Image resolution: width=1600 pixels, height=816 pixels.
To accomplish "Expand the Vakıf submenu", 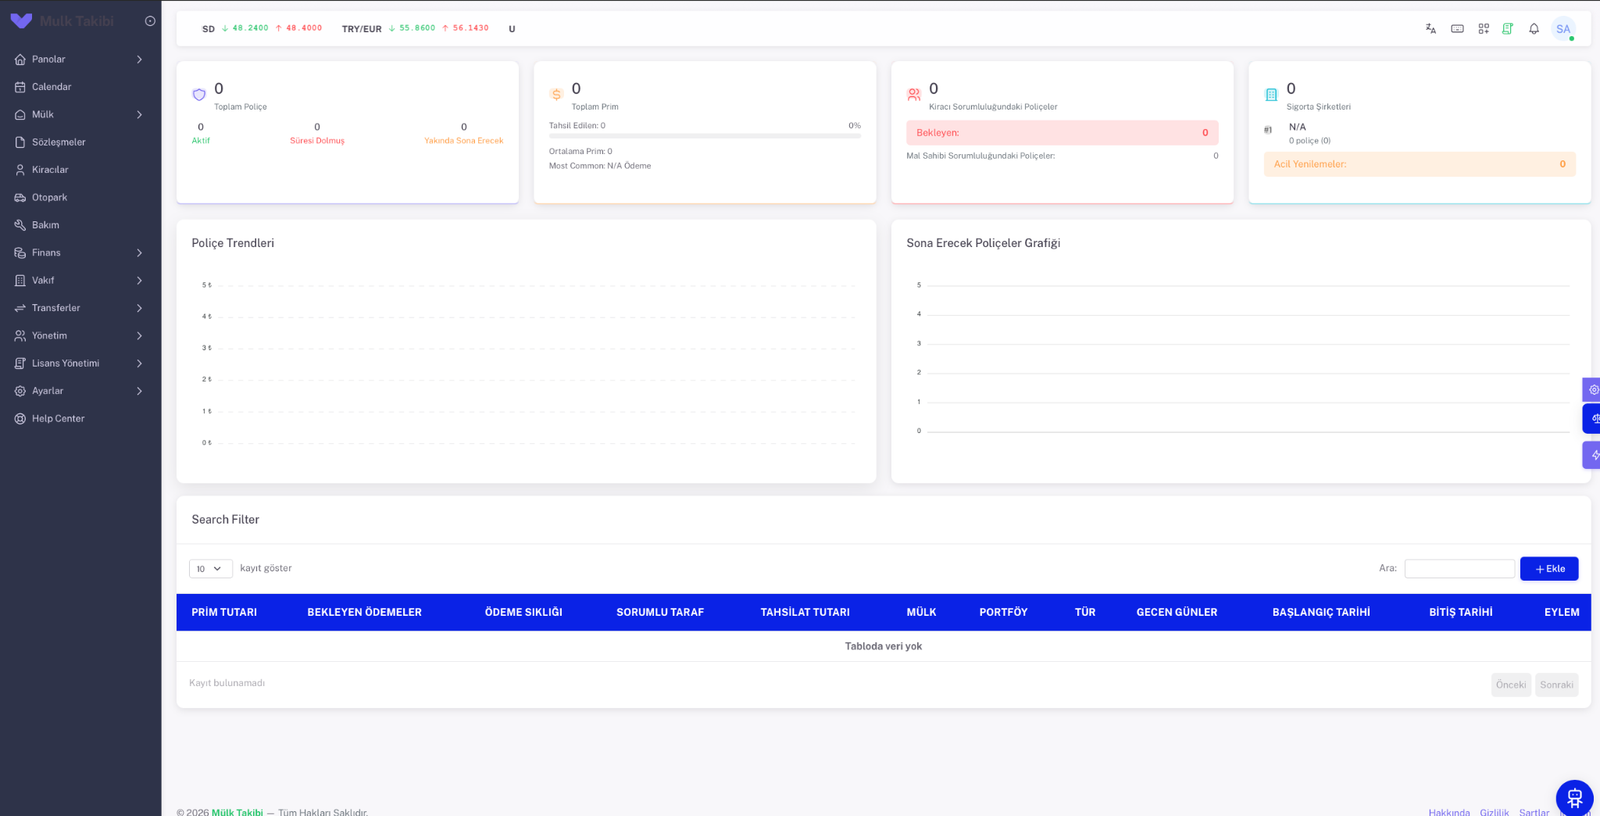I will pyautogui.click(x=80, y=280).
